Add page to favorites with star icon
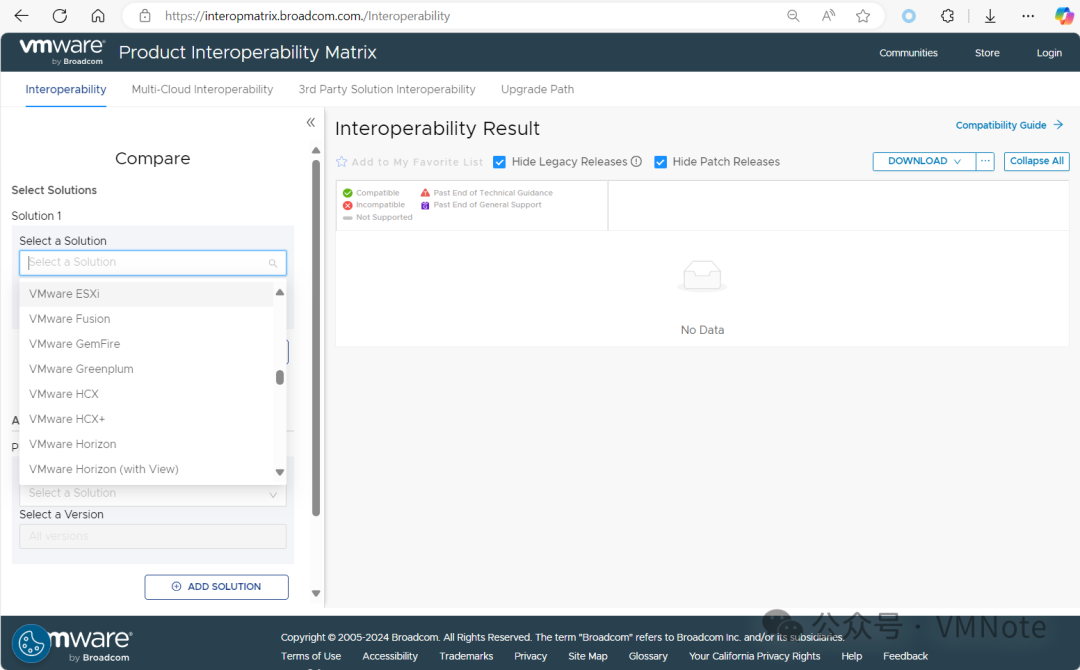The width and height of the screenshot is (1080, 670). [x=863, y=16]
